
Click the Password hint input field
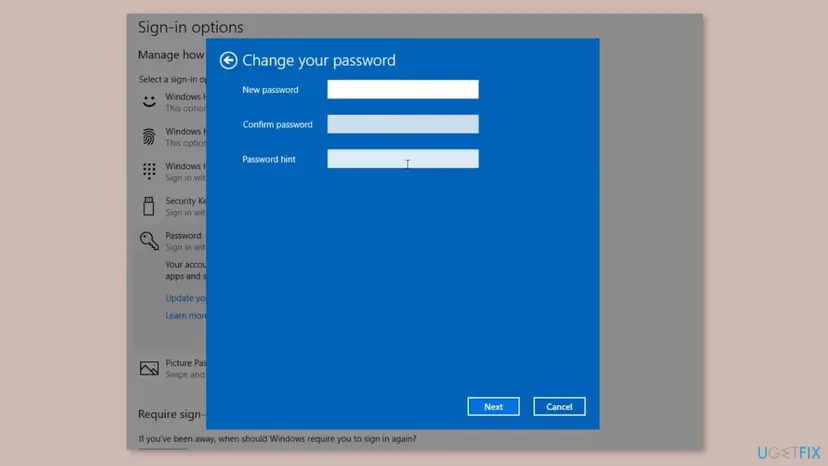pos(403,159)
